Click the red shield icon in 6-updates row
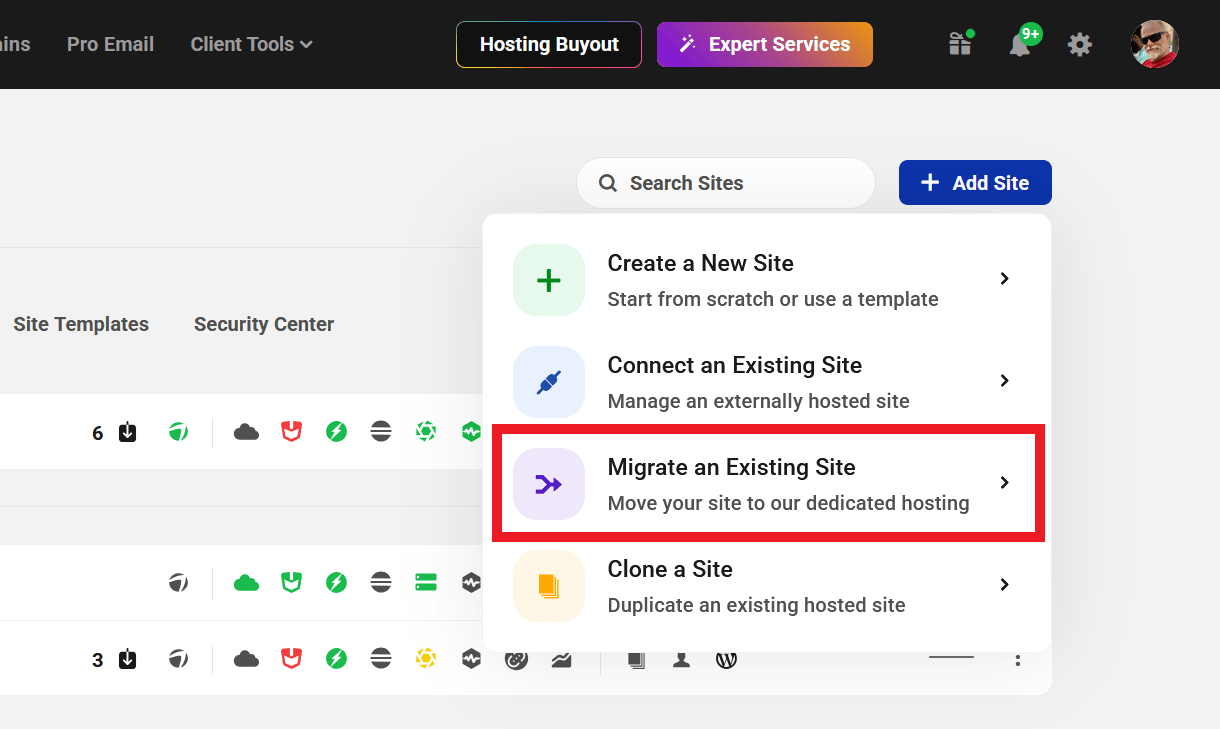Image resolution: width=1220 pixels, height=729 pixels. pos(291,432)
